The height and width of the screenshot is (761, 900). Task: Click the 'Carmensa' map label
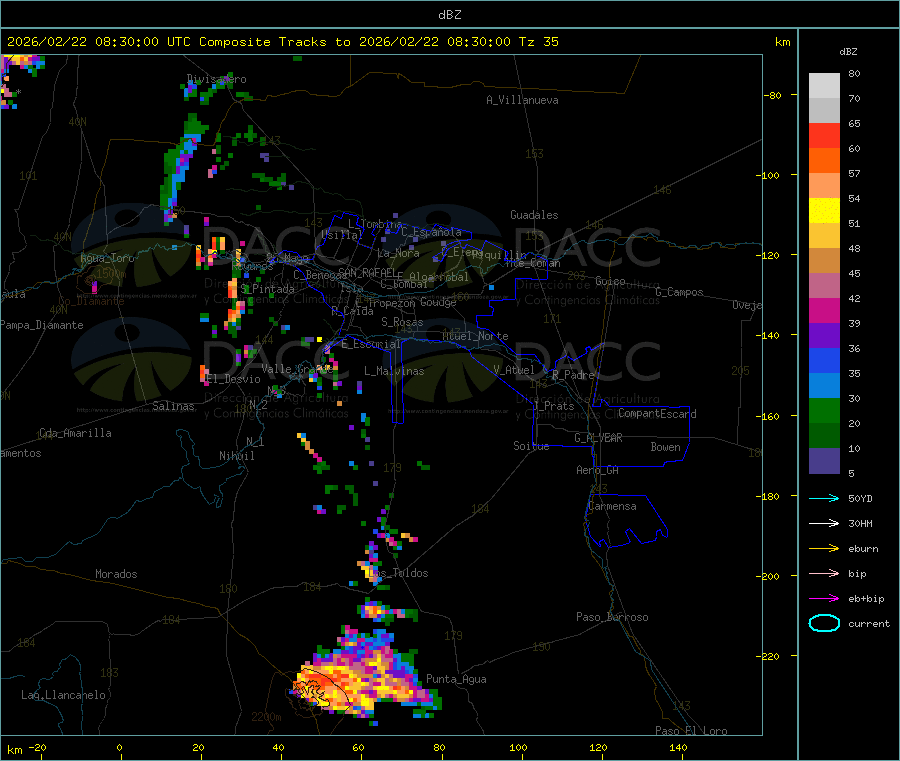(x=612, y=506)
